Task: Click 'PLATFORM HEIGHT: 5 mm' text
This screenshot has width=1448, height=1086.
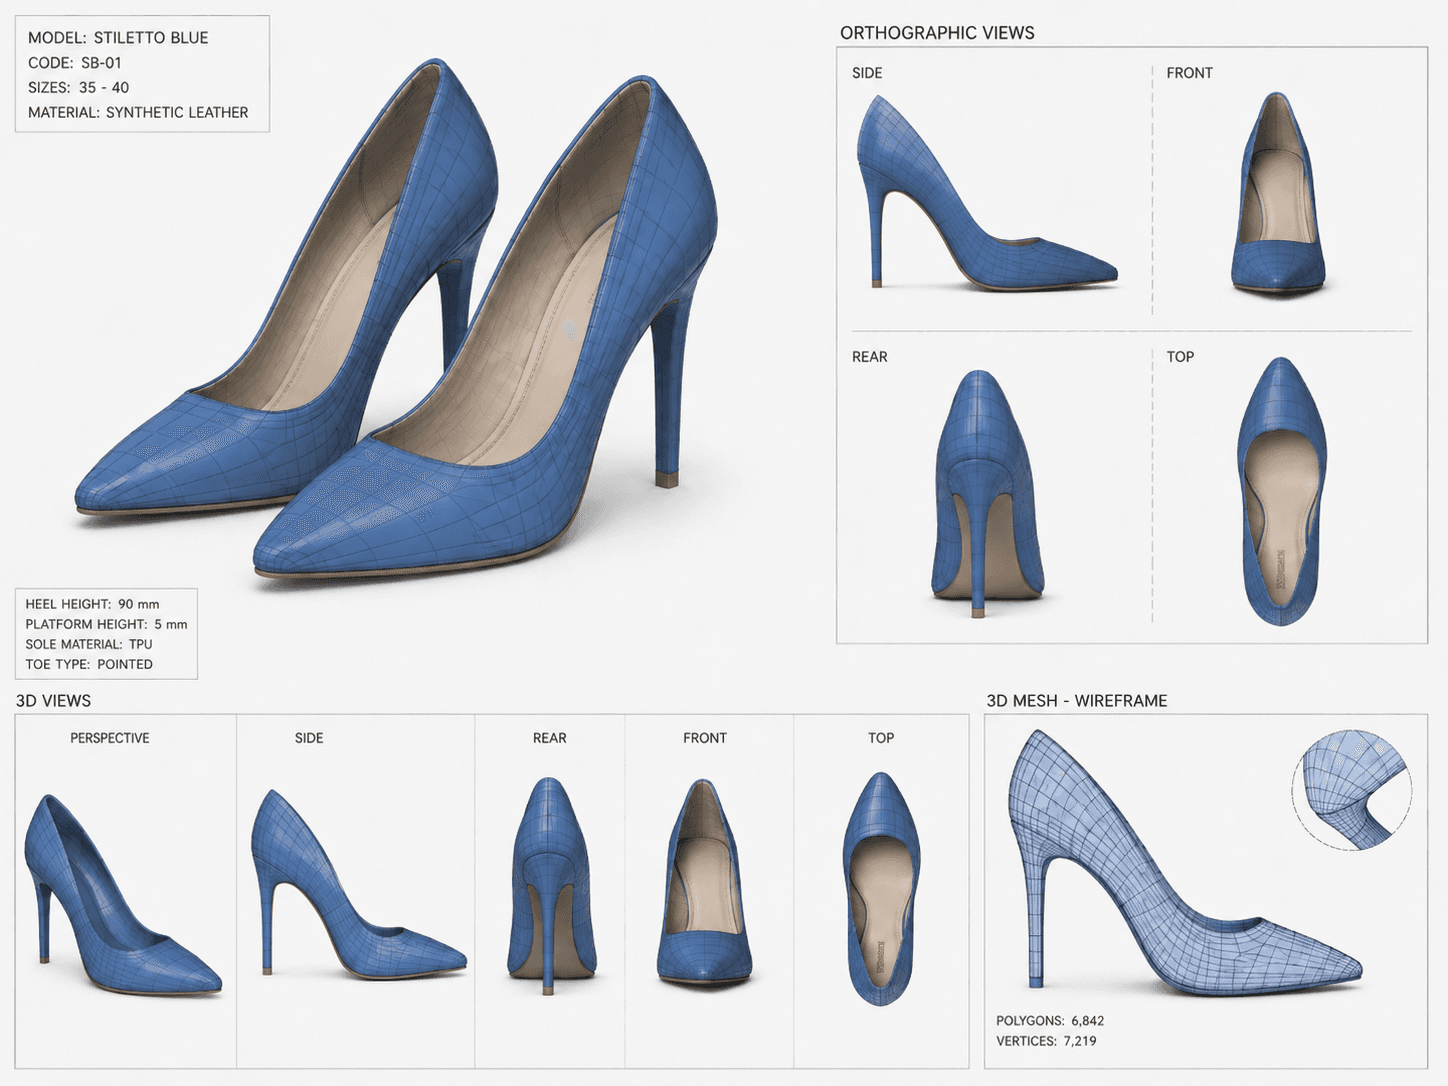Action: pos(106,624)
